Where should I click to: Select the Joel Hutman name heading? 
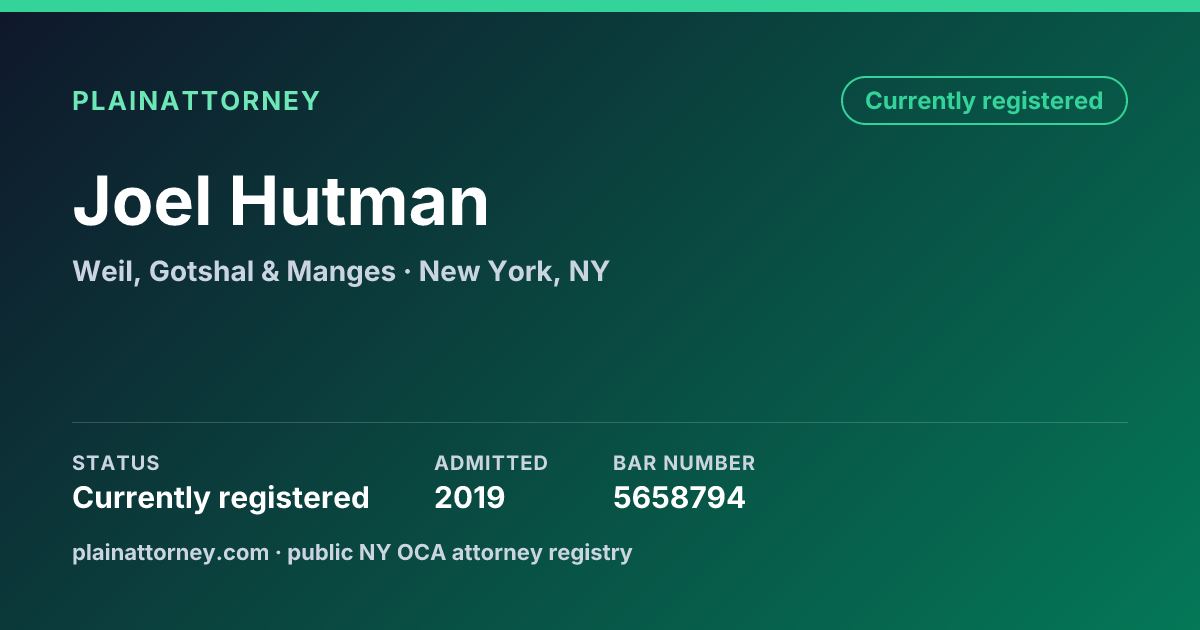pyautogui.click(x=281, y=201)
